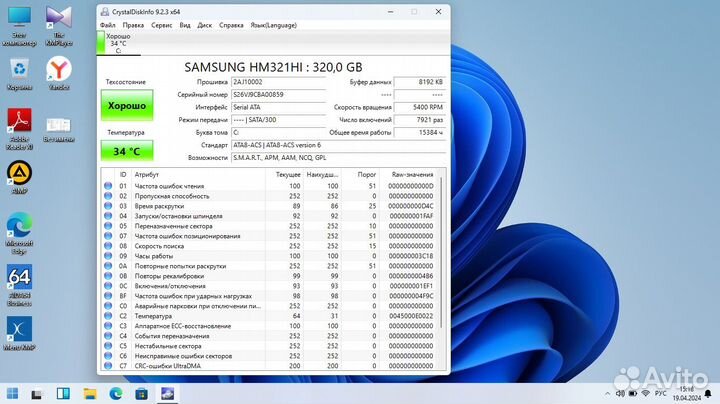Select the Запуски/остановки шпинделя attribute row
Image resolution: width=720 pixels, height=404 pixels.
tap(269, 216)
